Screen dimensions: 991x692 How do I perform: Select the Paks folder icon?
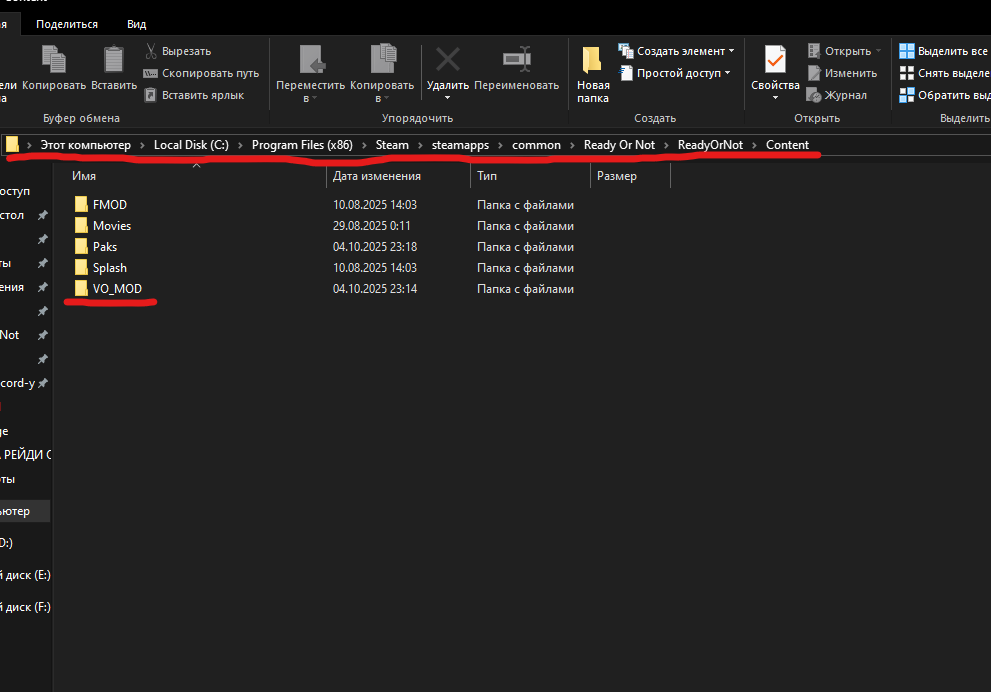(82, 246)
